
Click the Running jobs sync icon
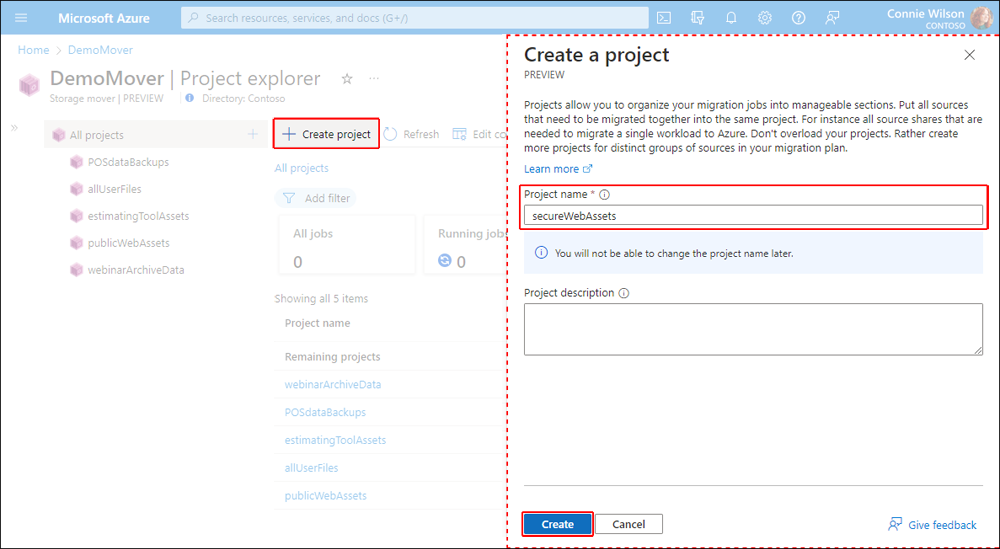445,260
